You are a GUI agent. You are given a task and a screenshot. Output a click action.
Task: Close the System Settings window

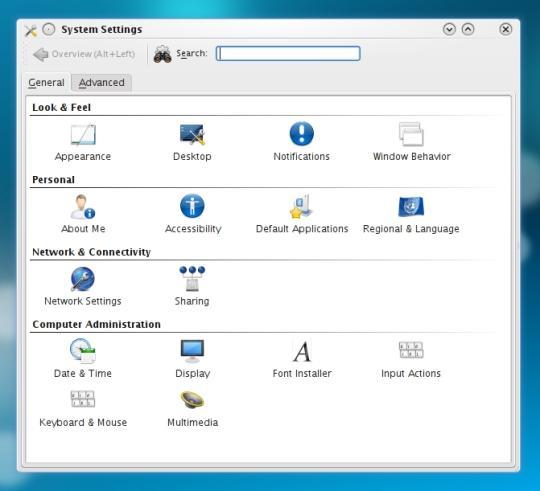tap(505, 29)
